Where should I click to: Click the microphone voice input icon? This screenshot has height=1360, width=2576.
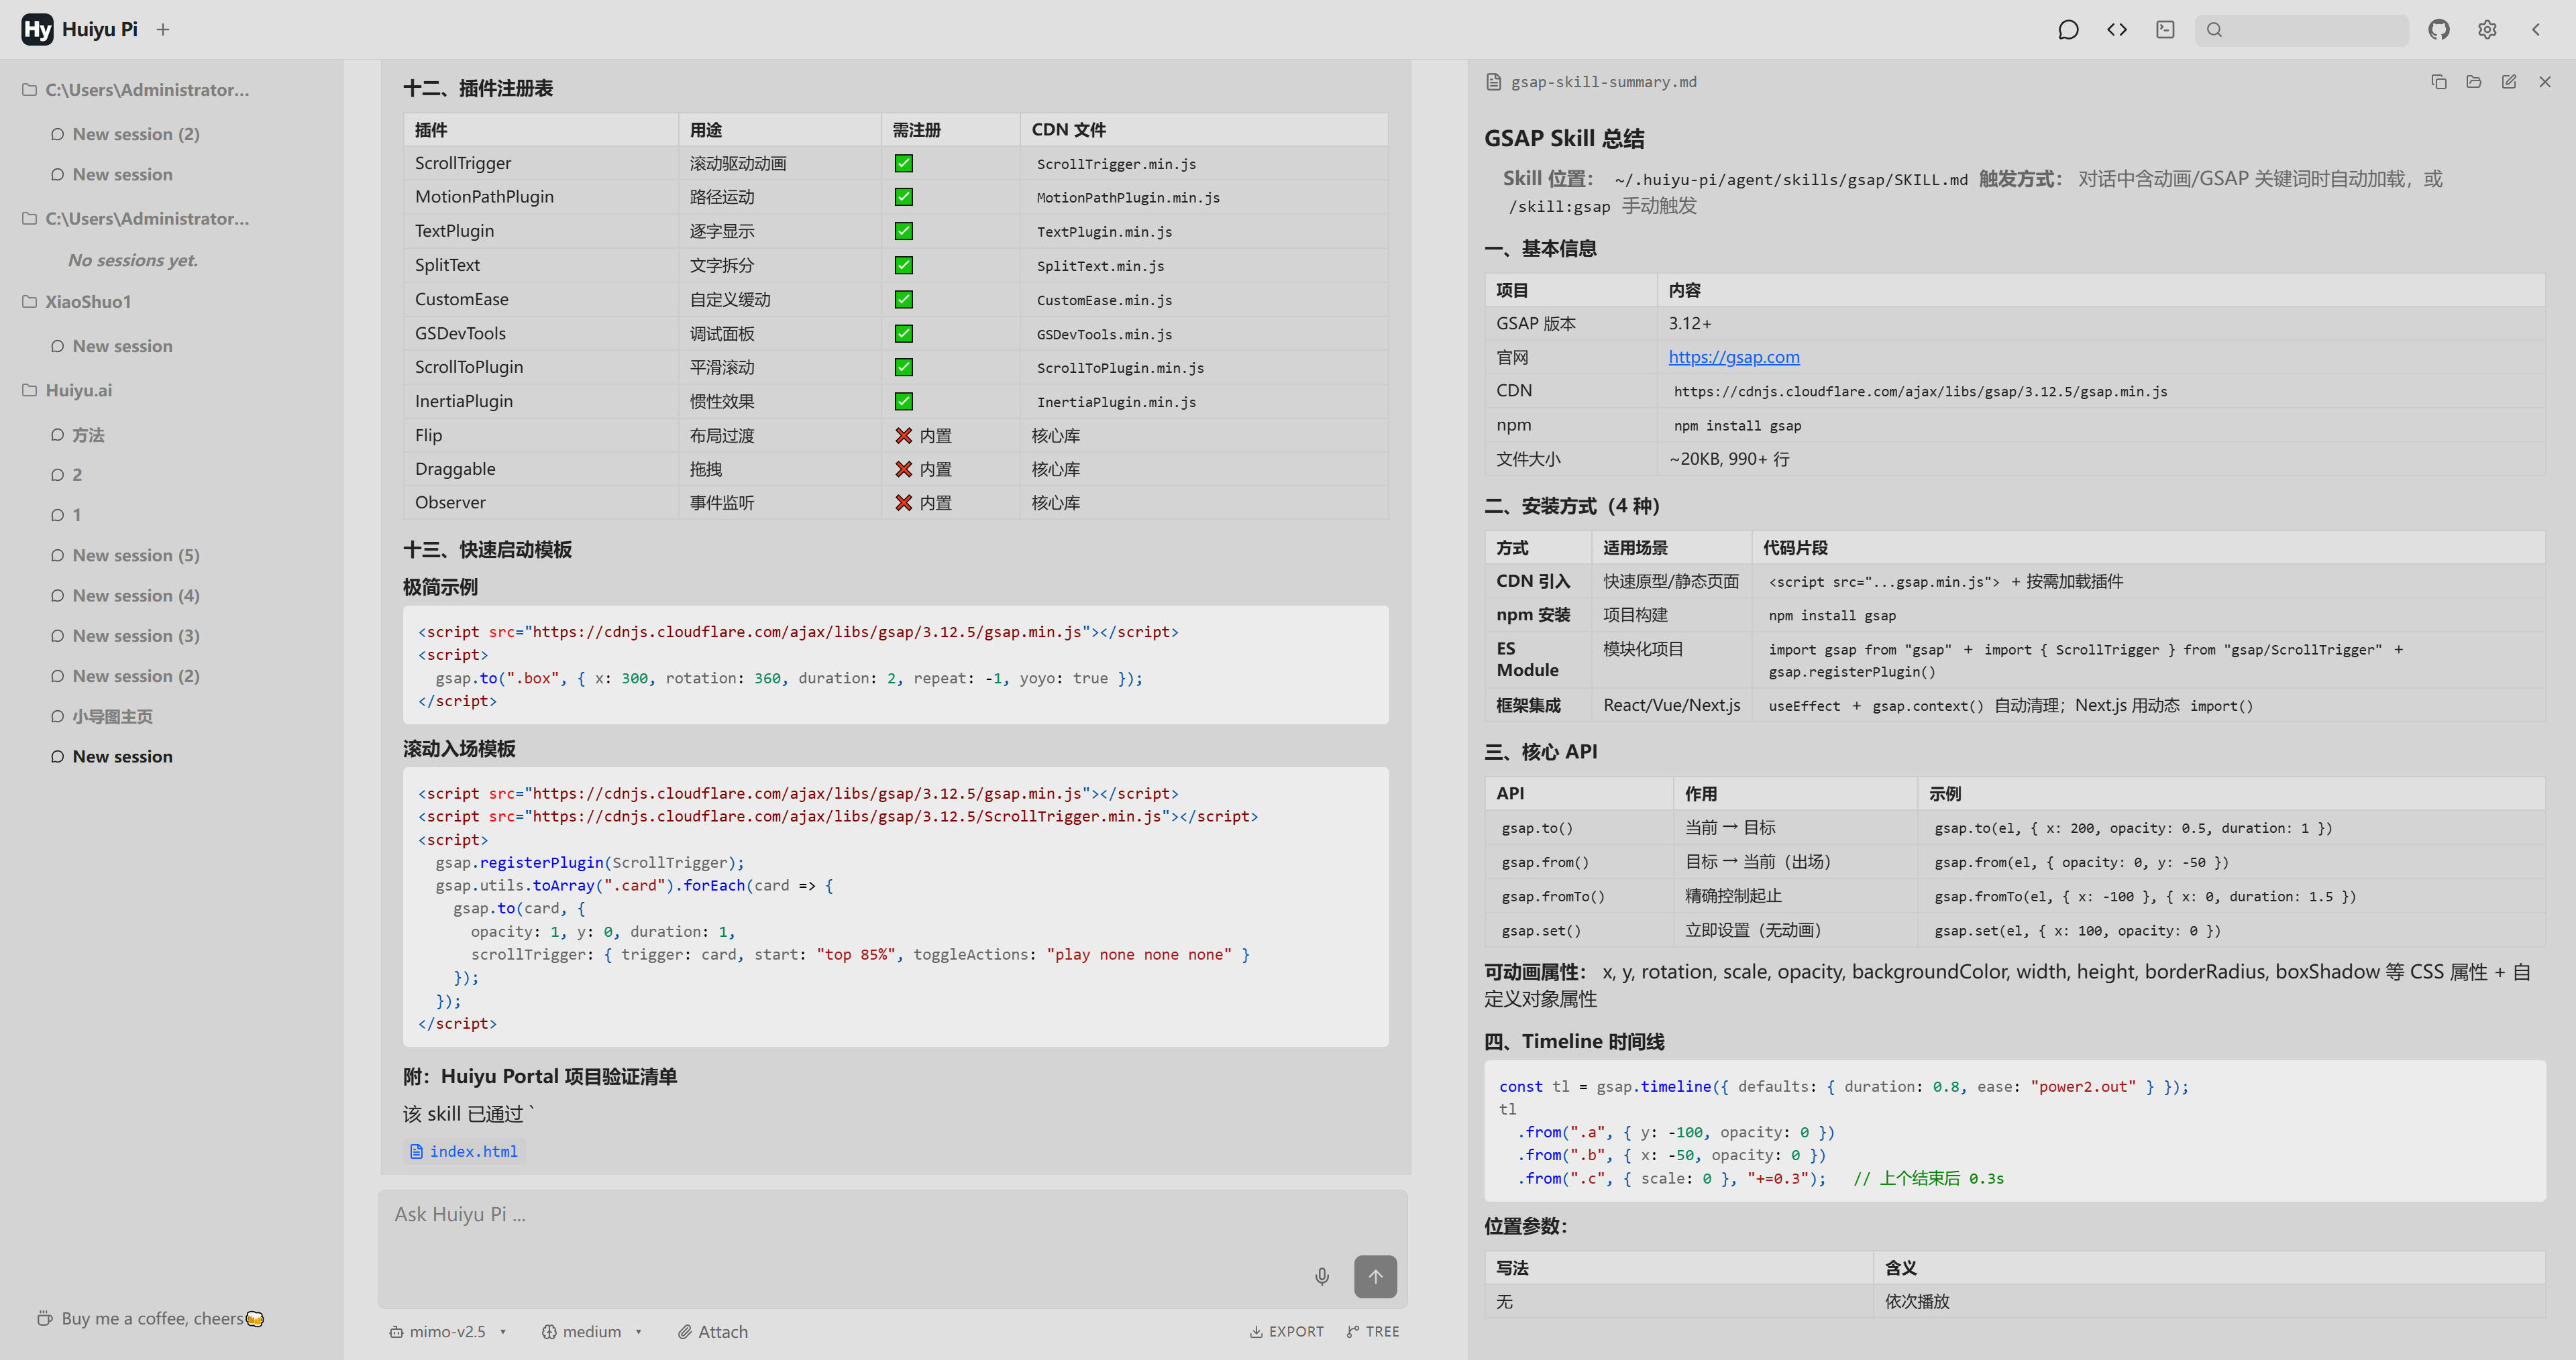pos(1322,1276)
